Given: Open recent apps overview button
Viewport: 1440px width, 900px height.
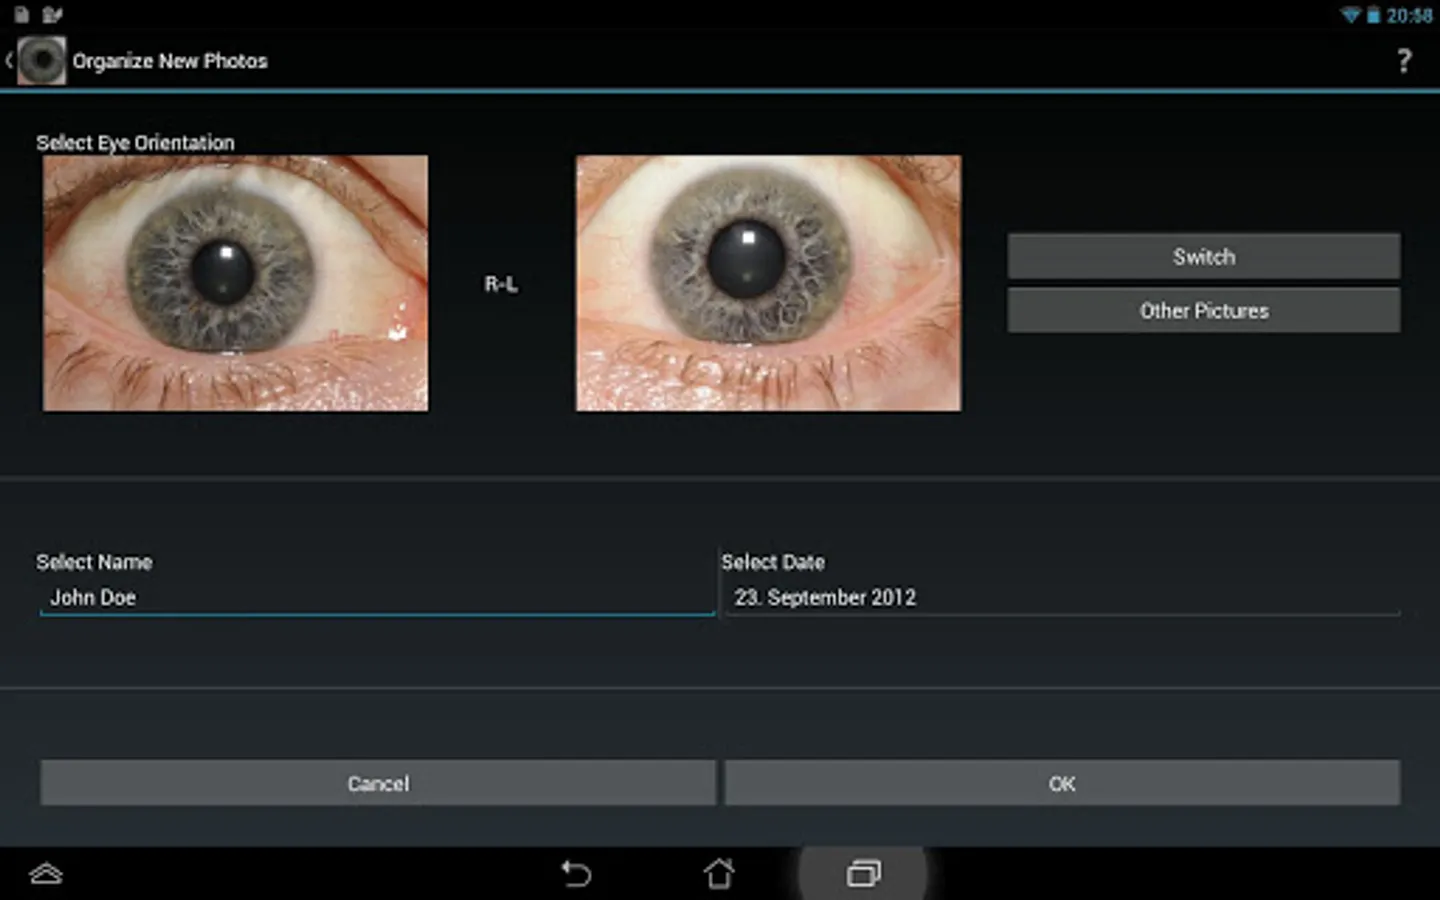Looking at the screenshot, I should 863,874.
